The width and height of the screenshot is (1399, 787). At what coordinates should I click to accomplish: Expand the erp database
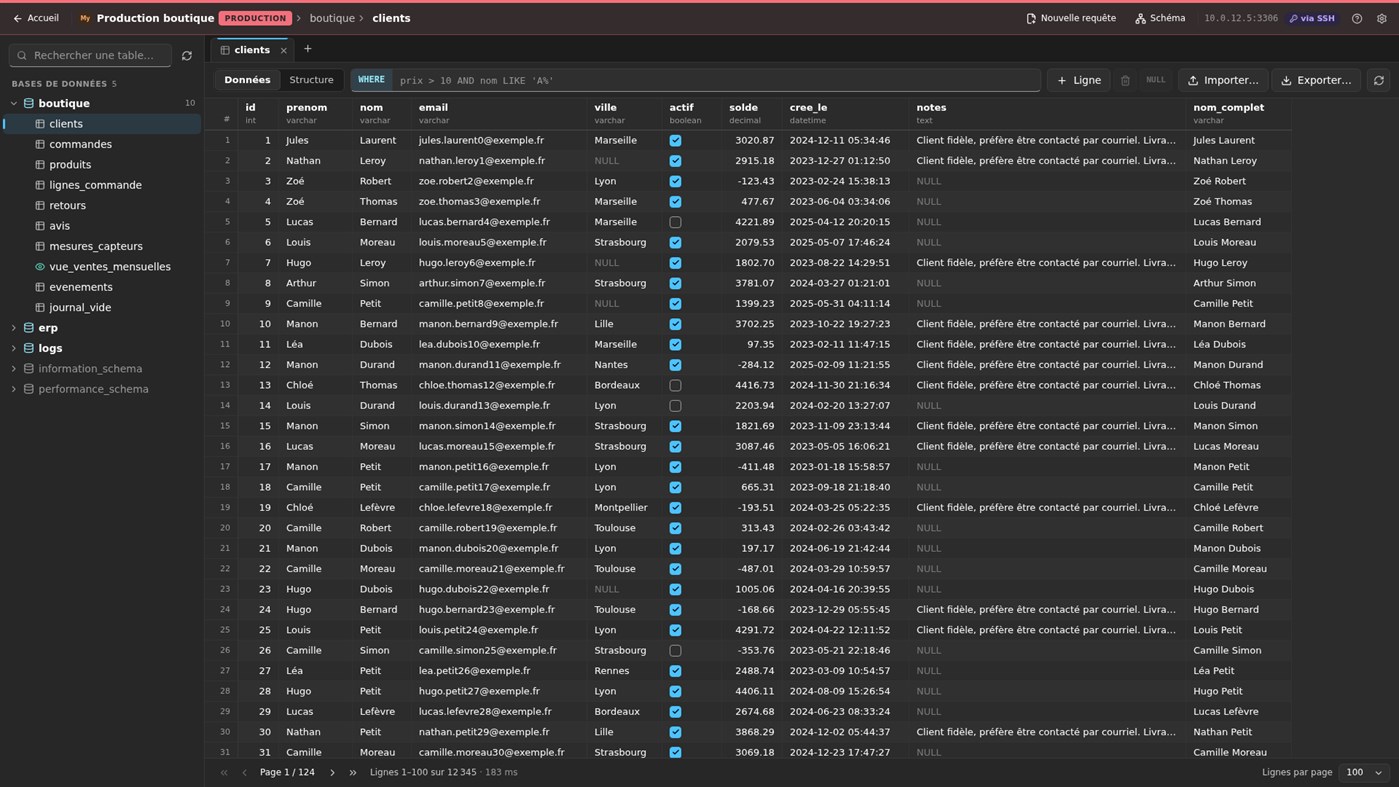tap(14, 328)
